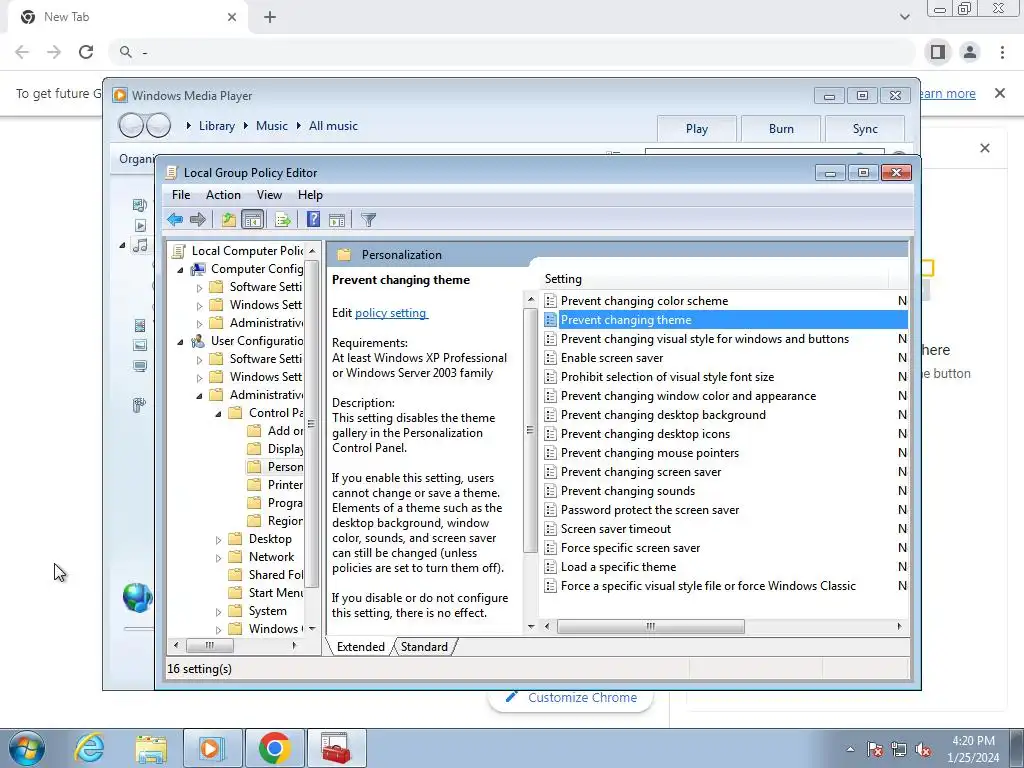Click the Prevent changing color scheme policy icon
The image size is (1024, 768).
(551, 301)
